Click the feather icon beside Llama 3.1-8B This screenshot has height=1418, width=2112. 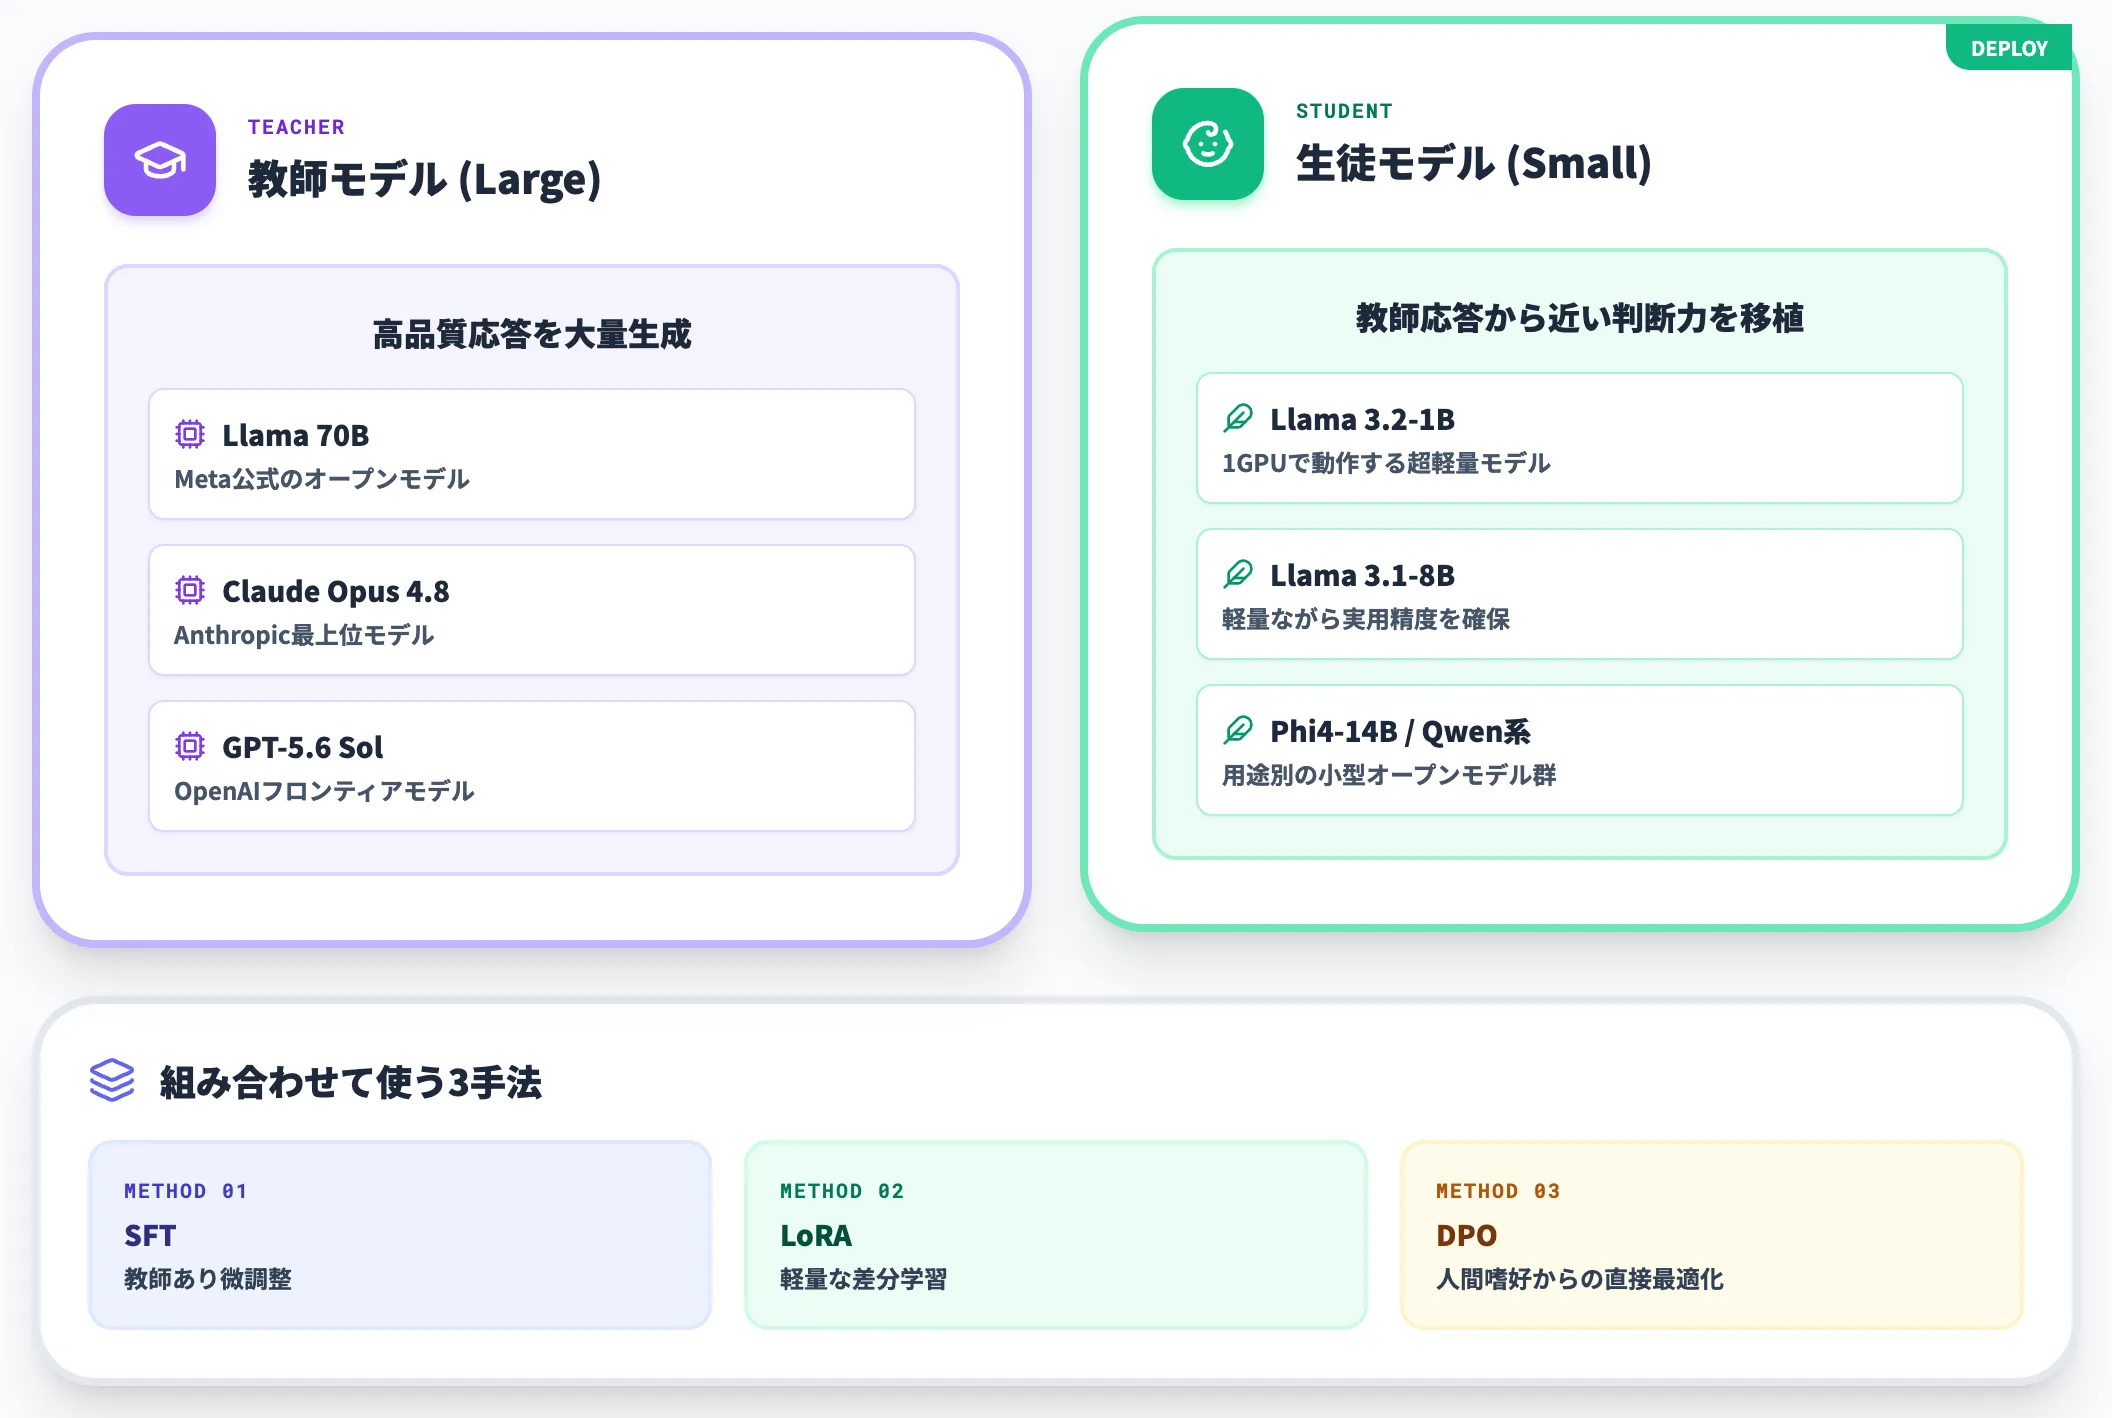coord(1238,574)
